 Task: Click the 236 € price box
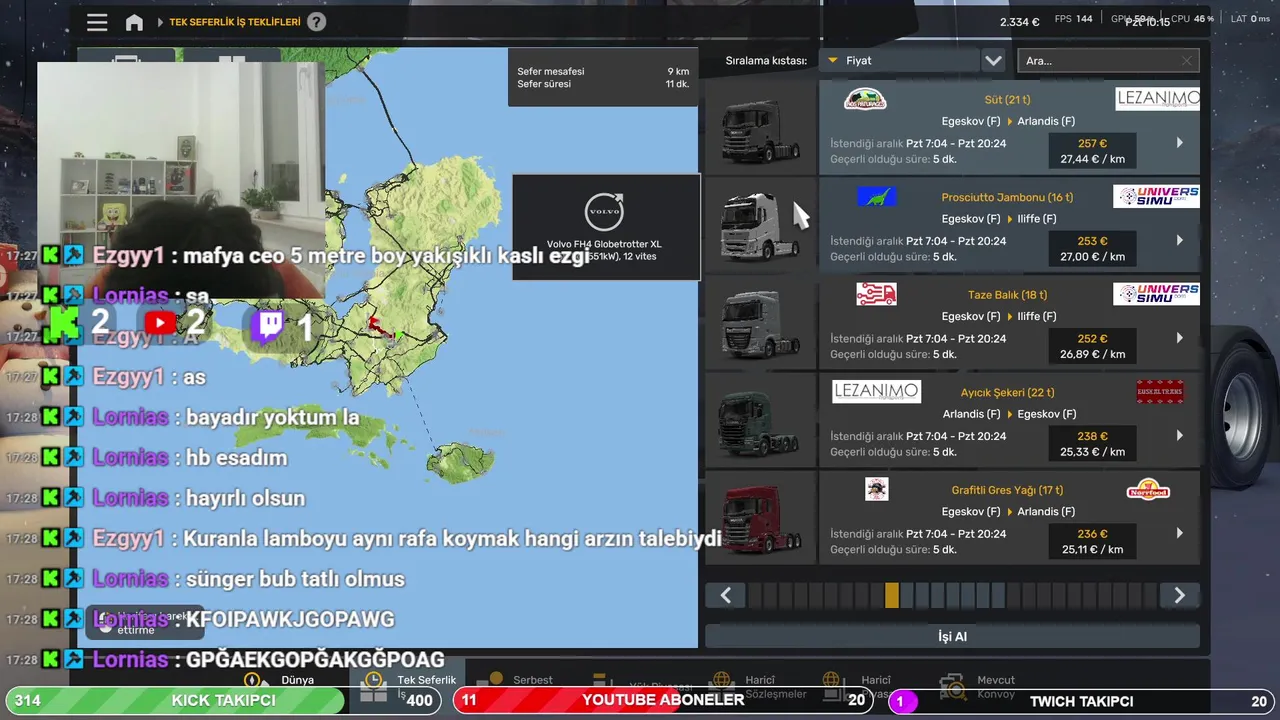(1092, 541)
